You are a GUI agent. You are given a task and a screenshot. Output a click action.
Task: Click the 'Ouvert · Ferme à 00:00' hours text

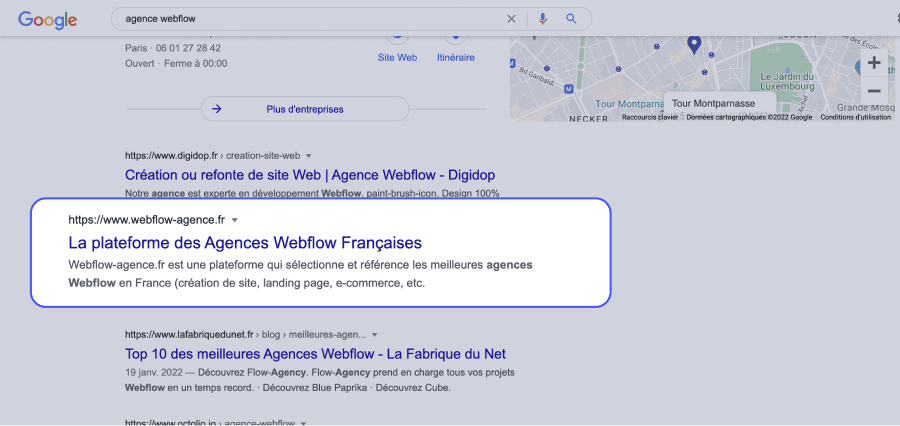176,64
